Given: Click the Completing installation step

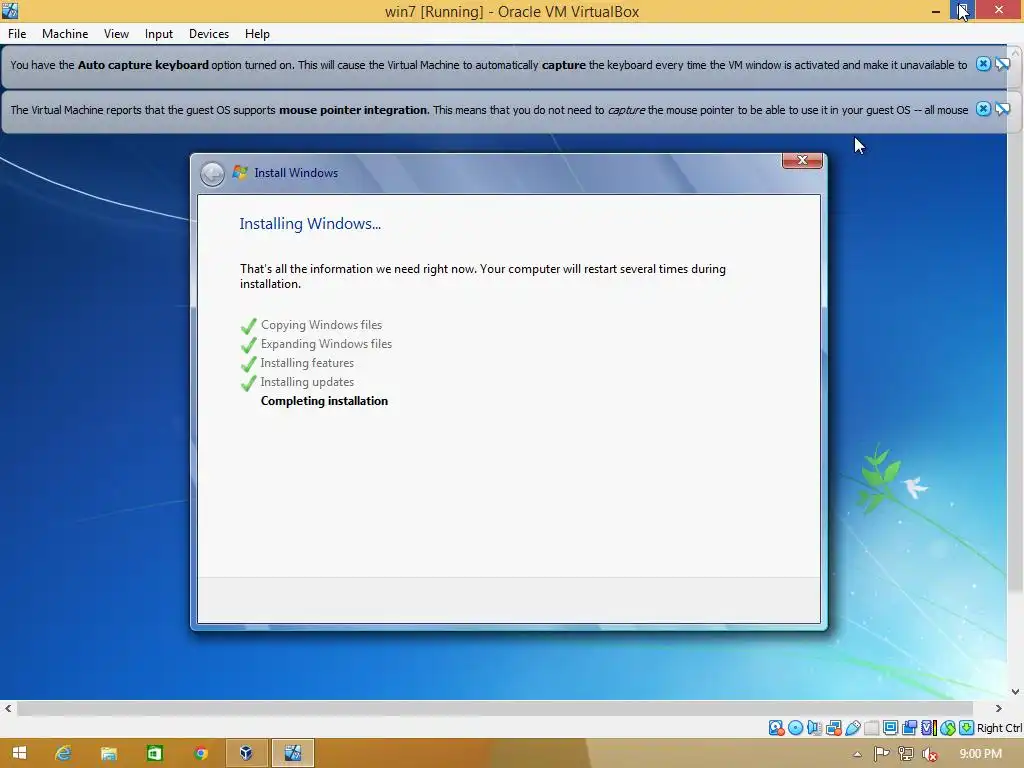Looking at the screenshot, I should click(x=324, y=401).
